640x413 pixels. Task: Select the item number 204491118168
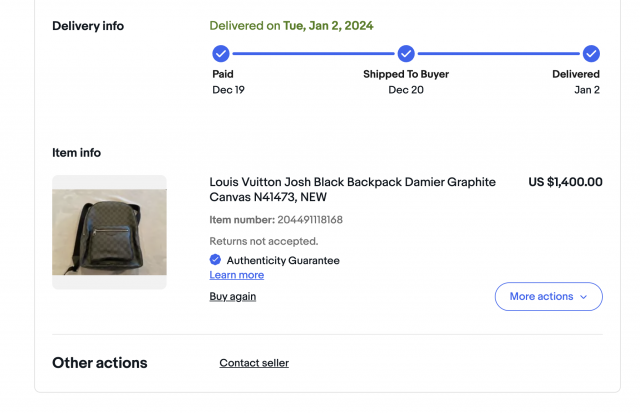(310, 220)
